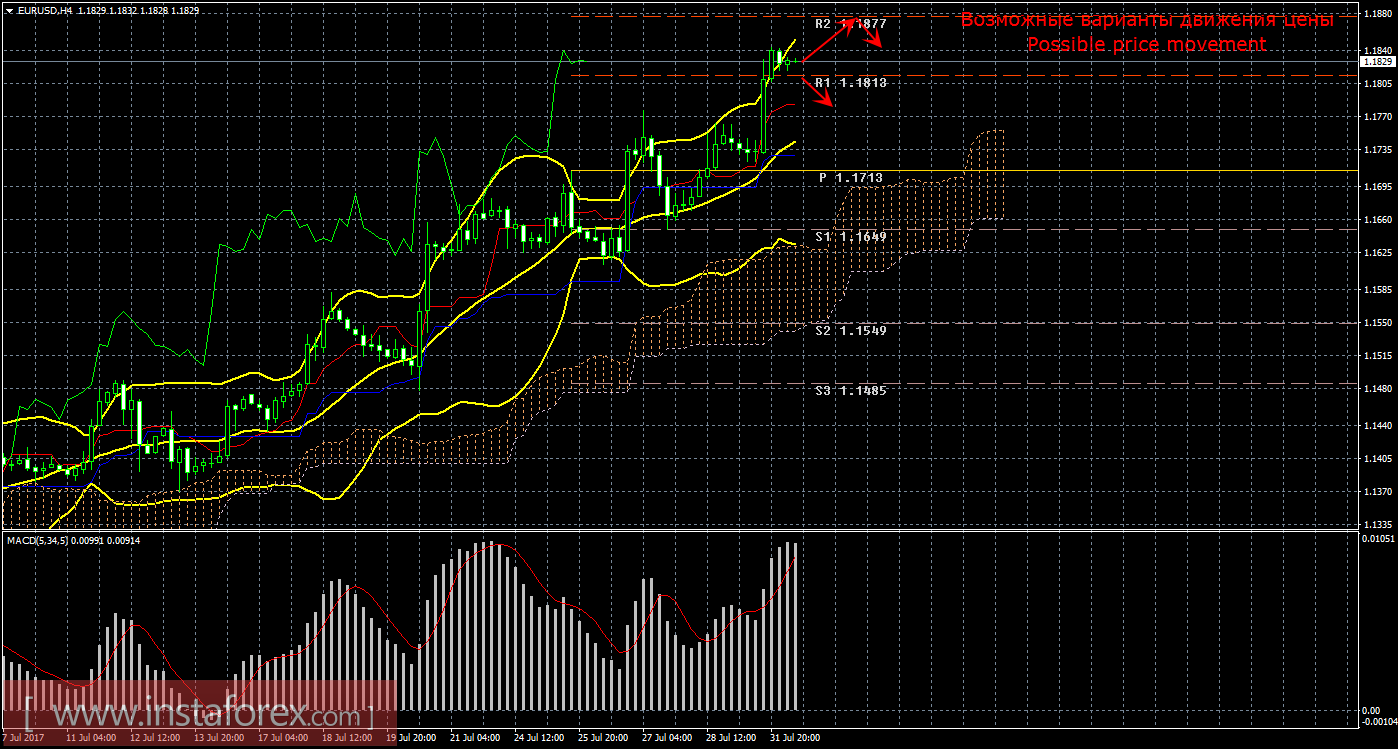1398x749 pixels.
Task: Select the 'Possible price movement' text label
Action: pyautogui.click(x=1146, y=44)
